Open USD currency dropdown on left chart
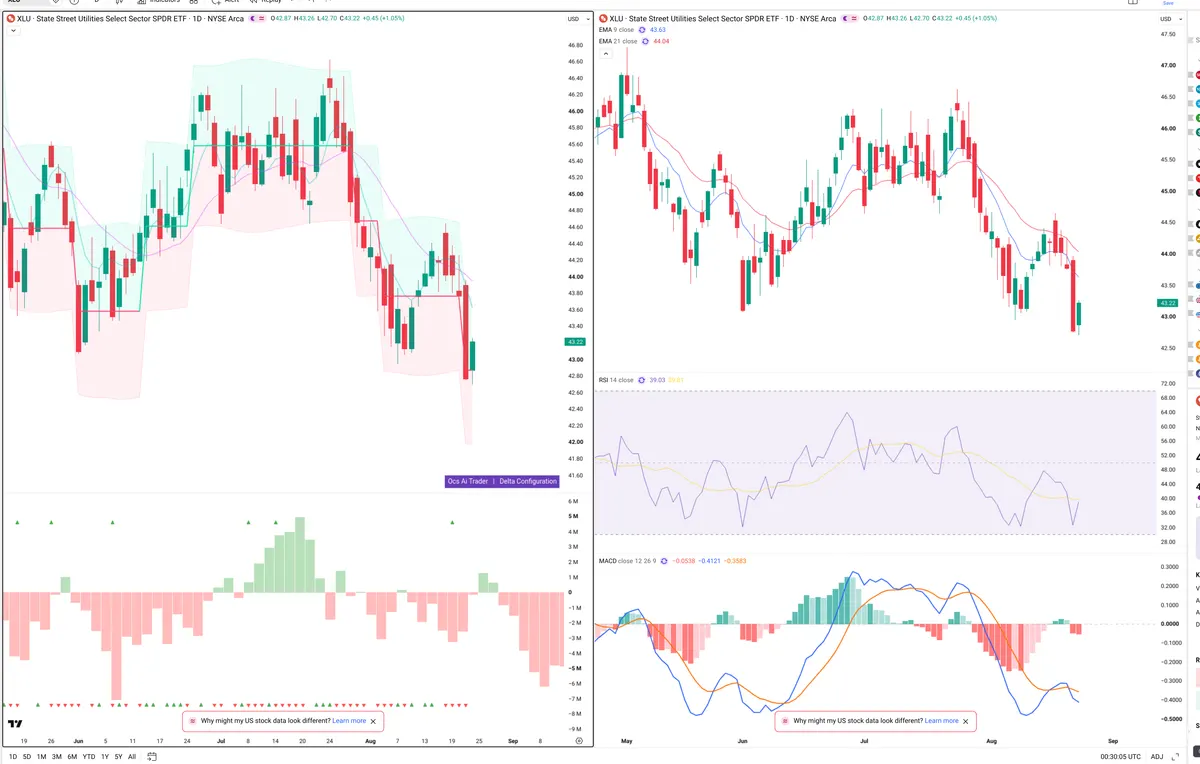The image size is (1200, 764). click(x=577, y=19)
